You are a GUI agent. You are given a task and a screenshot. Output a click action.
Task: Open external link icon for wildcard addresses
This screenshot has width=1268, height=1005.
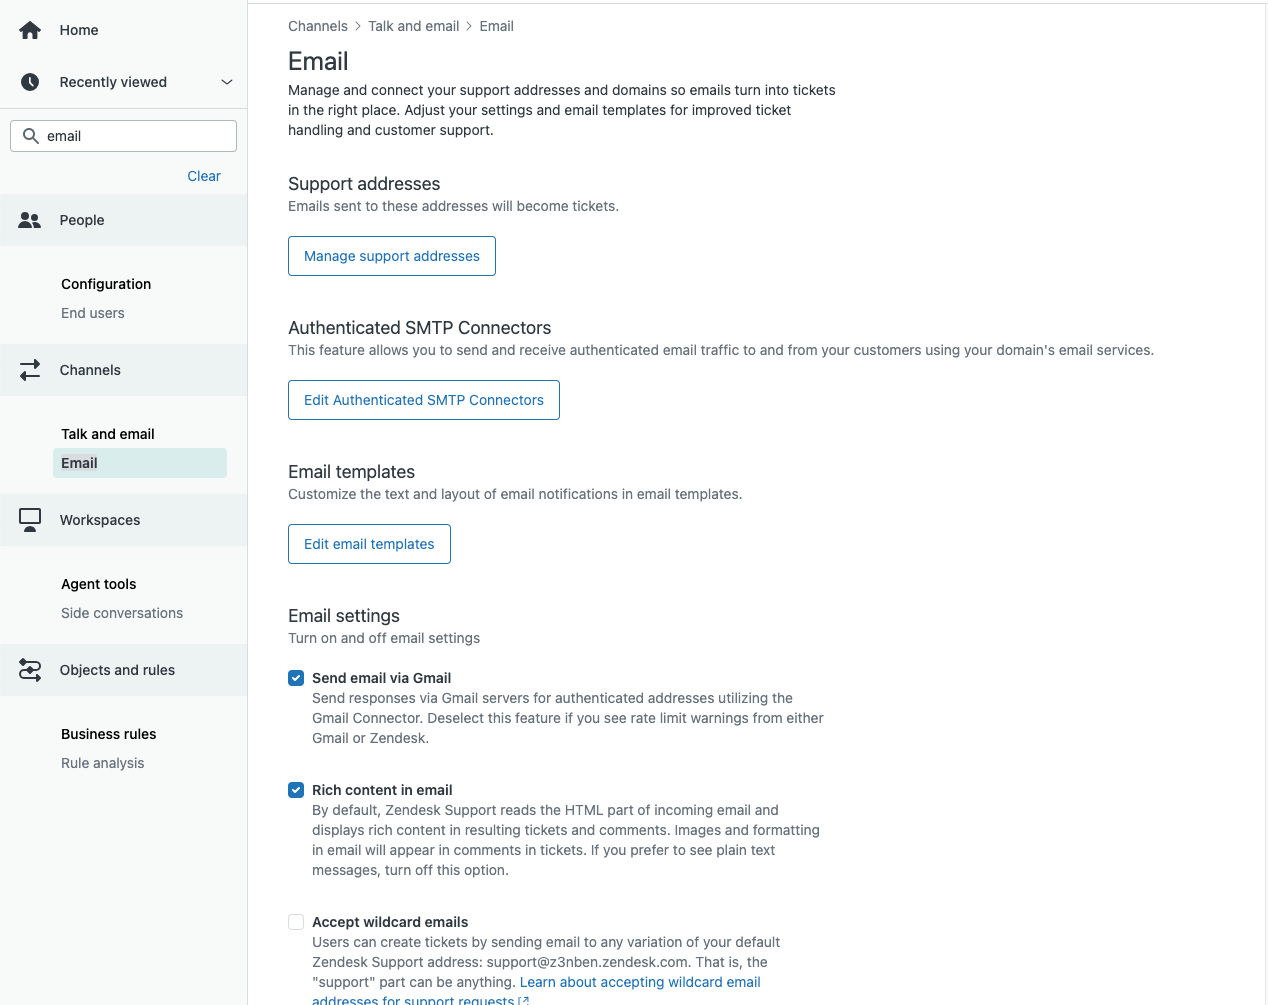pos(523,1000)
